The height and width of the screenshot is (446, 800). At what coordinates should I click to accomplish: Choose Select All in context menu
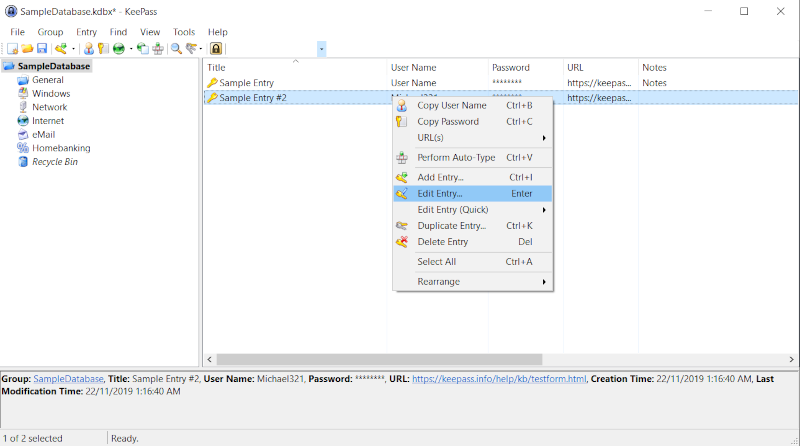click(x=473, y=262)
